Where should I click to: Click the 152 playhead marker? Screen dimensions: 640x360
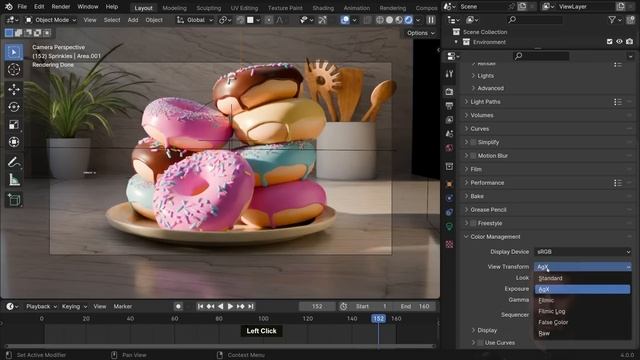point(378,318)
